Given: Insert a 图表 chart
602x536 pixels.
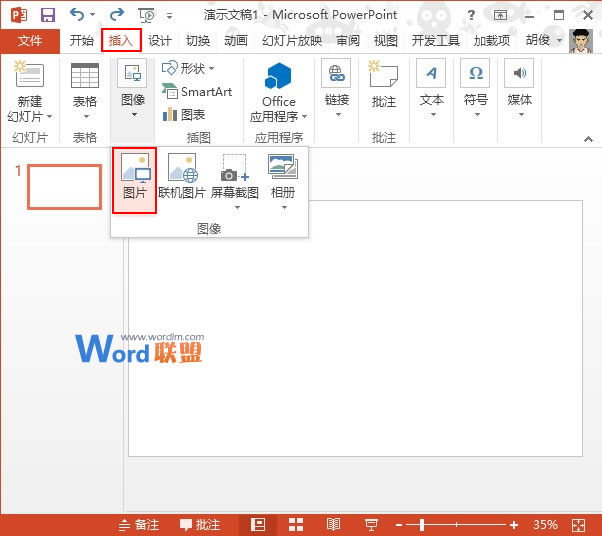Looking at the screenshot, I should coord(184,114).
